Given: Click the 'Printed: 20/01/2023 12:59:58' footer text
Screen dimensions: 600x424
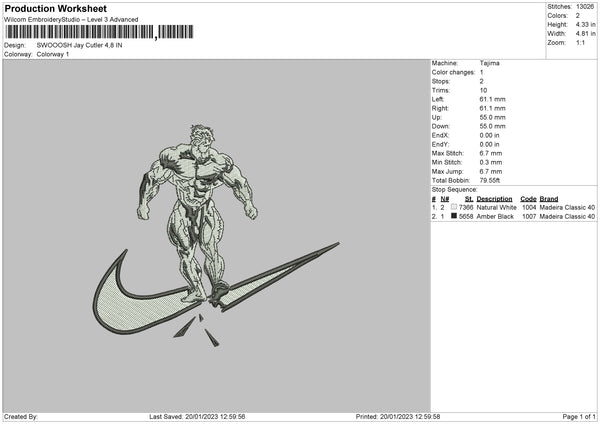Looking at the screenshot, I should tap(398, 417).
